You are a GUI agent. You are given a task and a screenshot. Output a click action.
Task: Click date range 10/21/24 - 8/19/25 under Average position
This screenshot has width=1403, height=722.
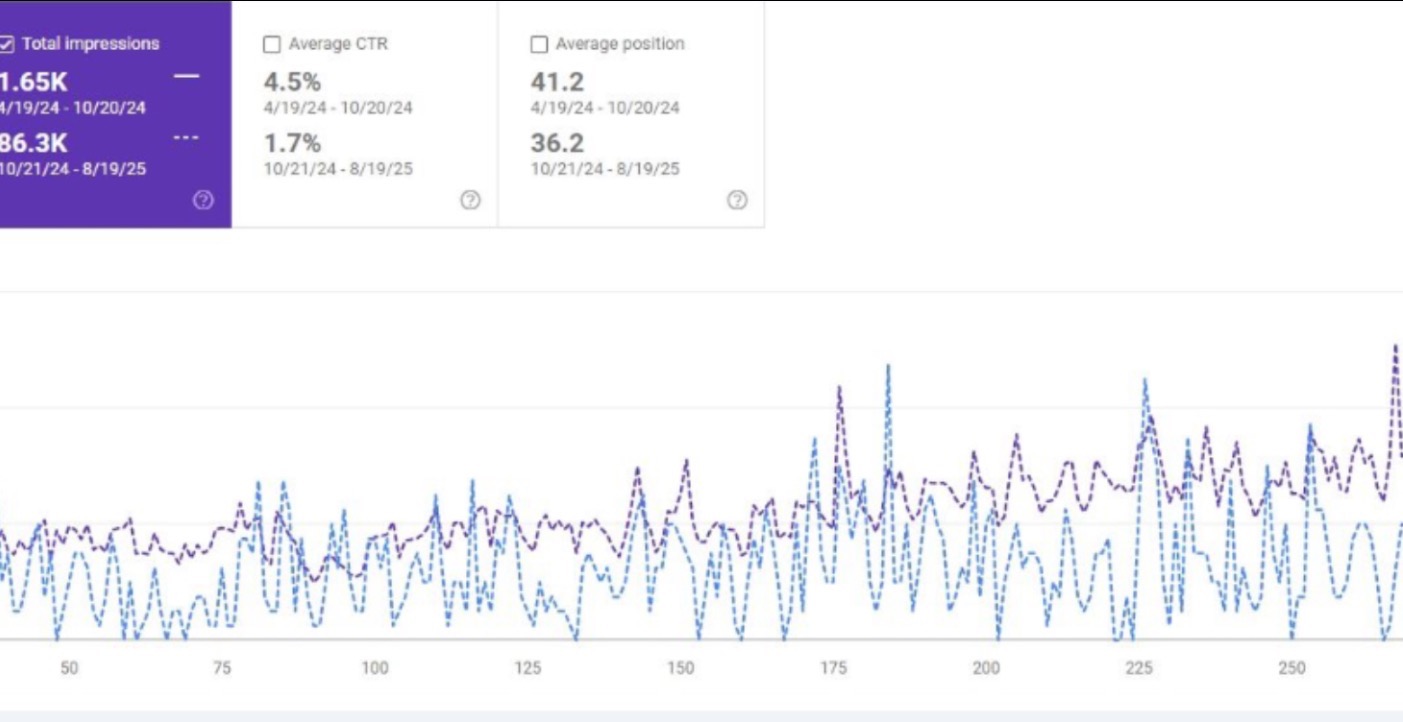coord(605,169)
